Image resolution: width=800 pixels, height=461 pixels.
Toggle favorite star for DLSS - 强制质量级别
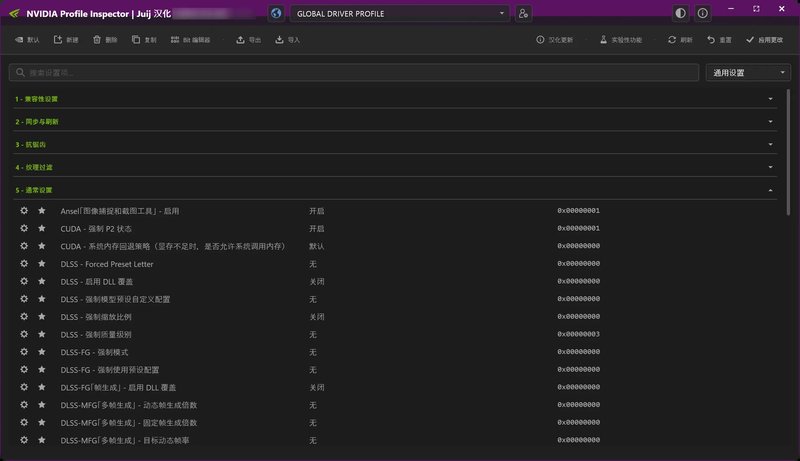click(x=42, y=334)
